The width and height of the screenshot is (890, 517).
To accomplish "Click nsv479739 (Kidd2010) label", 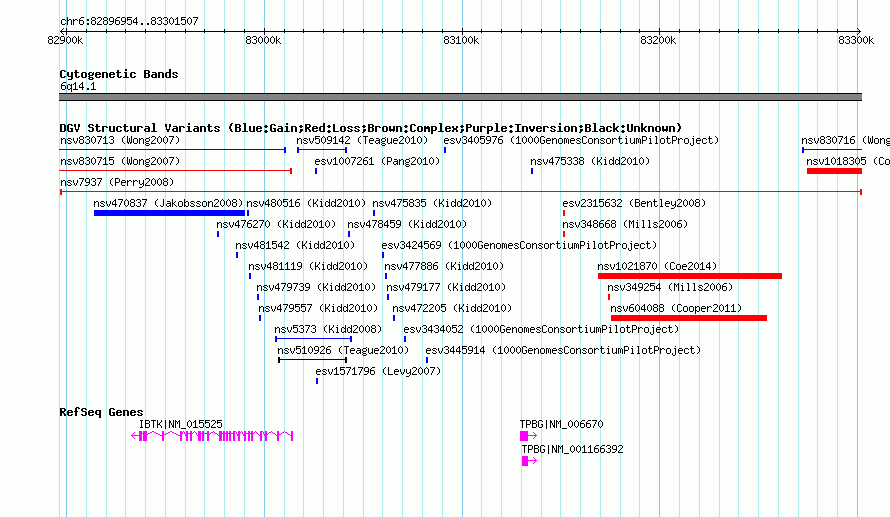I will tap(316, 287).
